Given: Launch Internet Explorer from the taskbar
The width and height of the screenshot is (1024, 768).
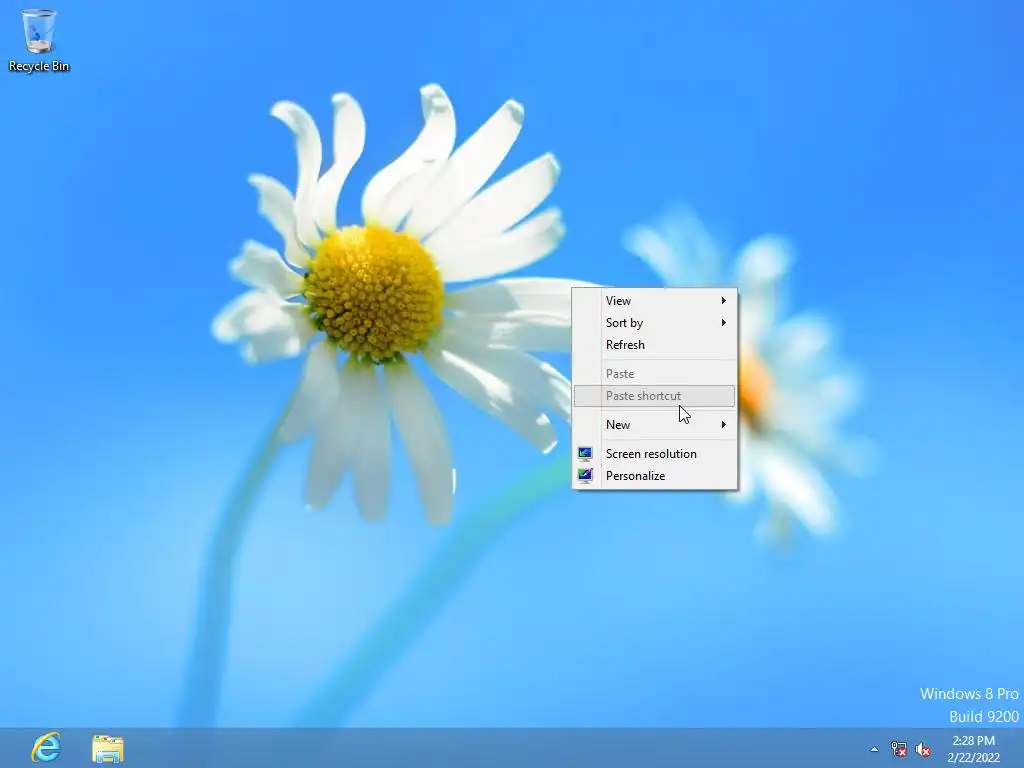Looking at the screenshot, I should pos(46,748).
